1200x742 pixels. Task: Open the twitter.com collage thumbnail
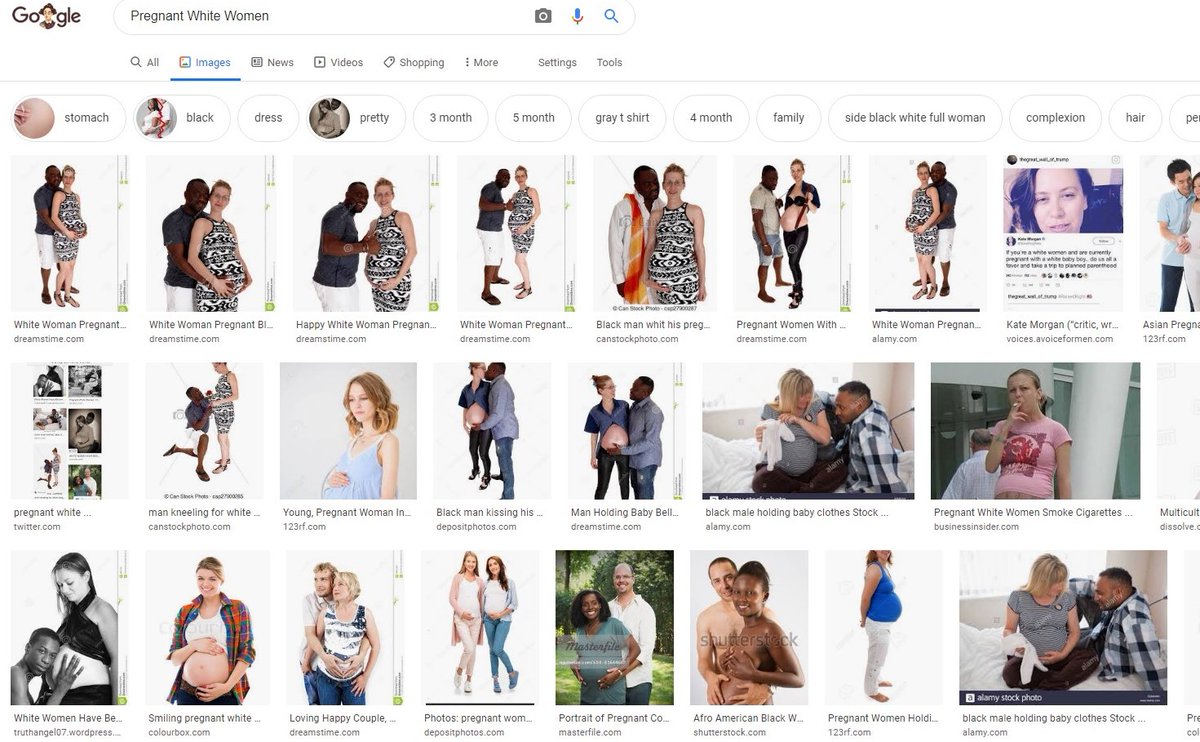tap(69, 431)
